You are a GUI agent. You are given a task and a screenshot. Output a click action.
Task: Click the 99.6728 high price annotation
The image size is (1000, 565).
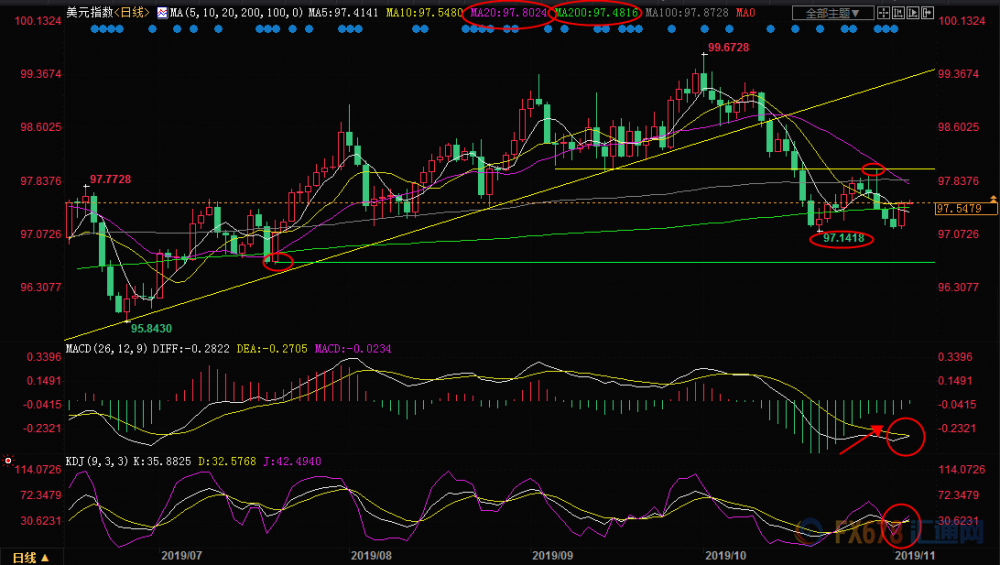[x=728, y=47]
